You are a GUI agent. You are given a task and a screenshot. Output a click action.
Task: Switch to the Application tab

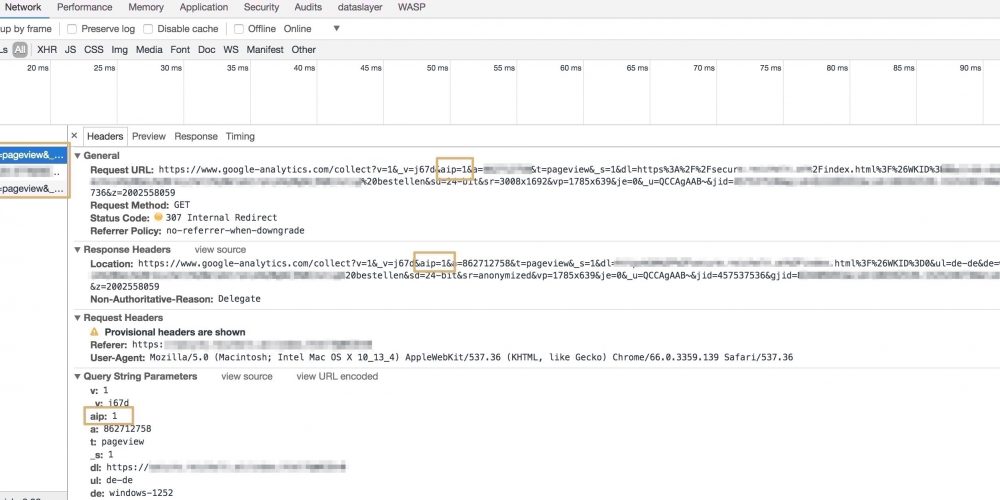(x=203, y=8)
